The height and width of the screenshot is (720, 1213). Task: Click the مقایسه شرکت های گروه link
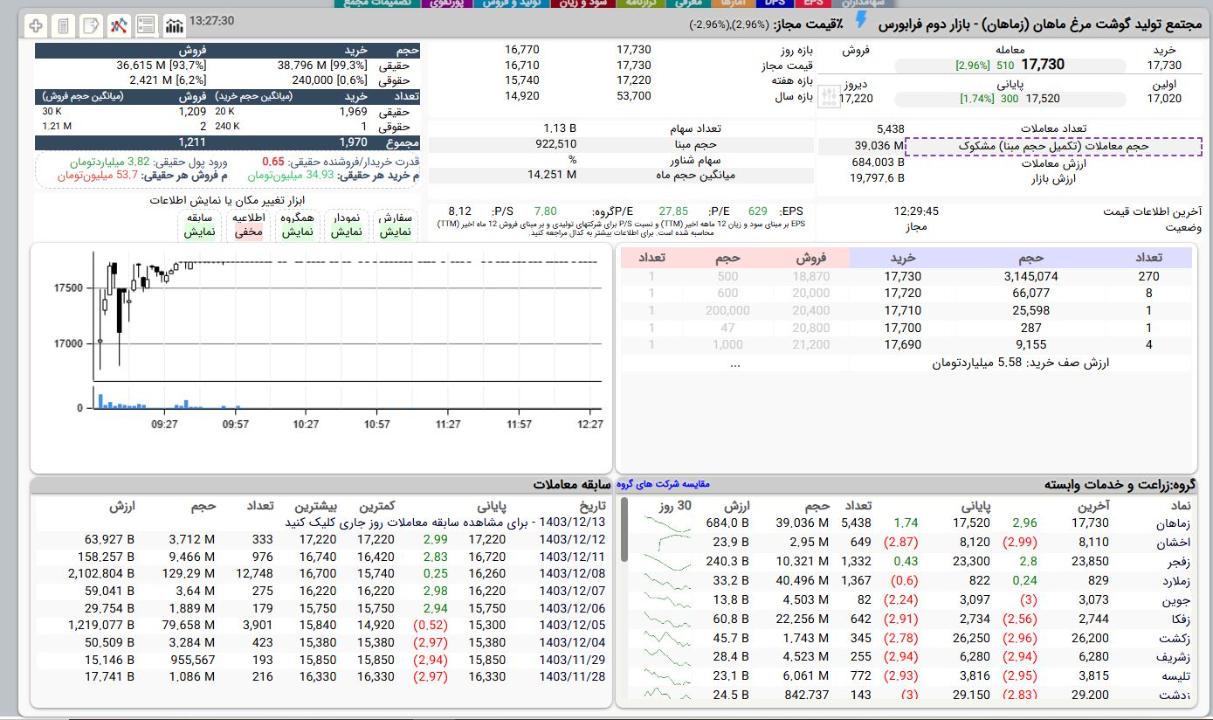pos(663,485)
